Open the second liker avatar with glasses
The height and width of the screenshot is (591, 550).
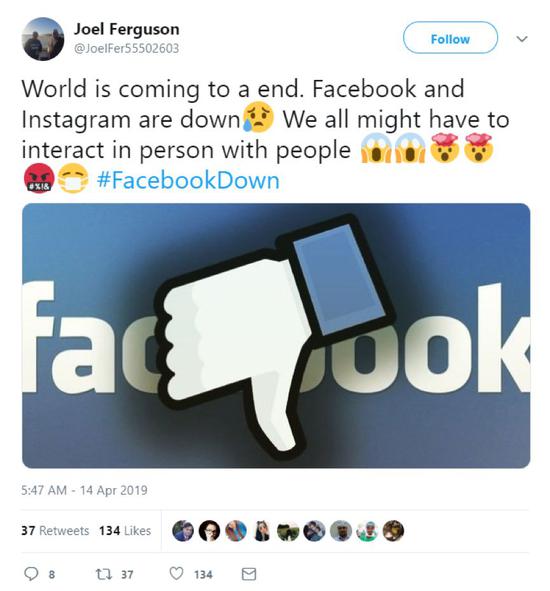(x=209, y=531)
